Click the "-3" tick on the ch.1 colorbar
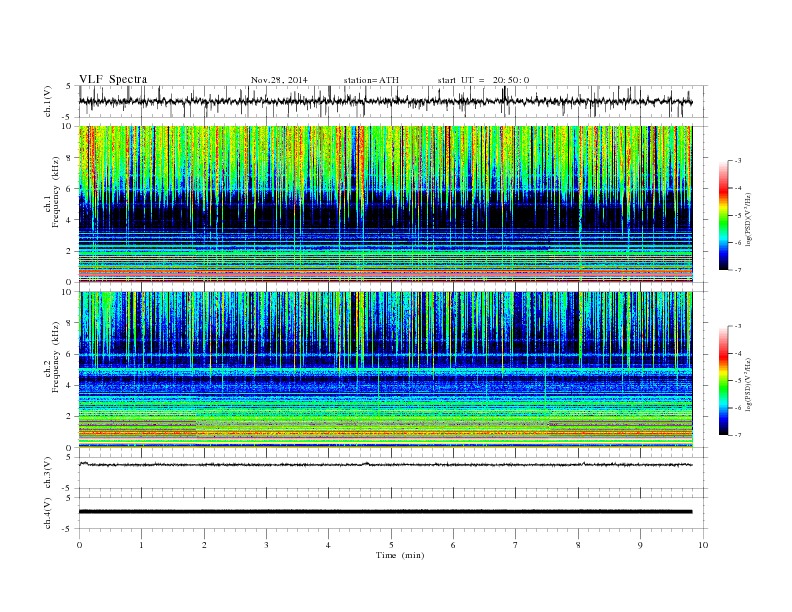The height and width of the screenshot is (612, 792). [737, 161]
